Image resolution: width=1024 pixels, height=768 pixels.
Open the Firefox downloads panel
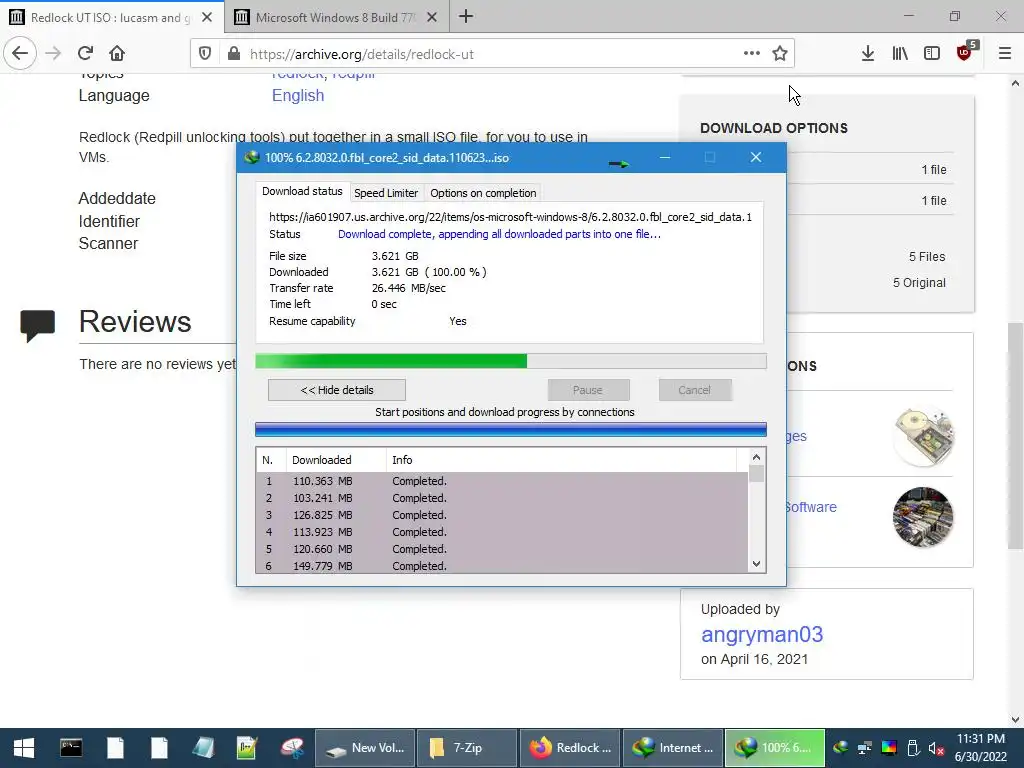[868, 54]
